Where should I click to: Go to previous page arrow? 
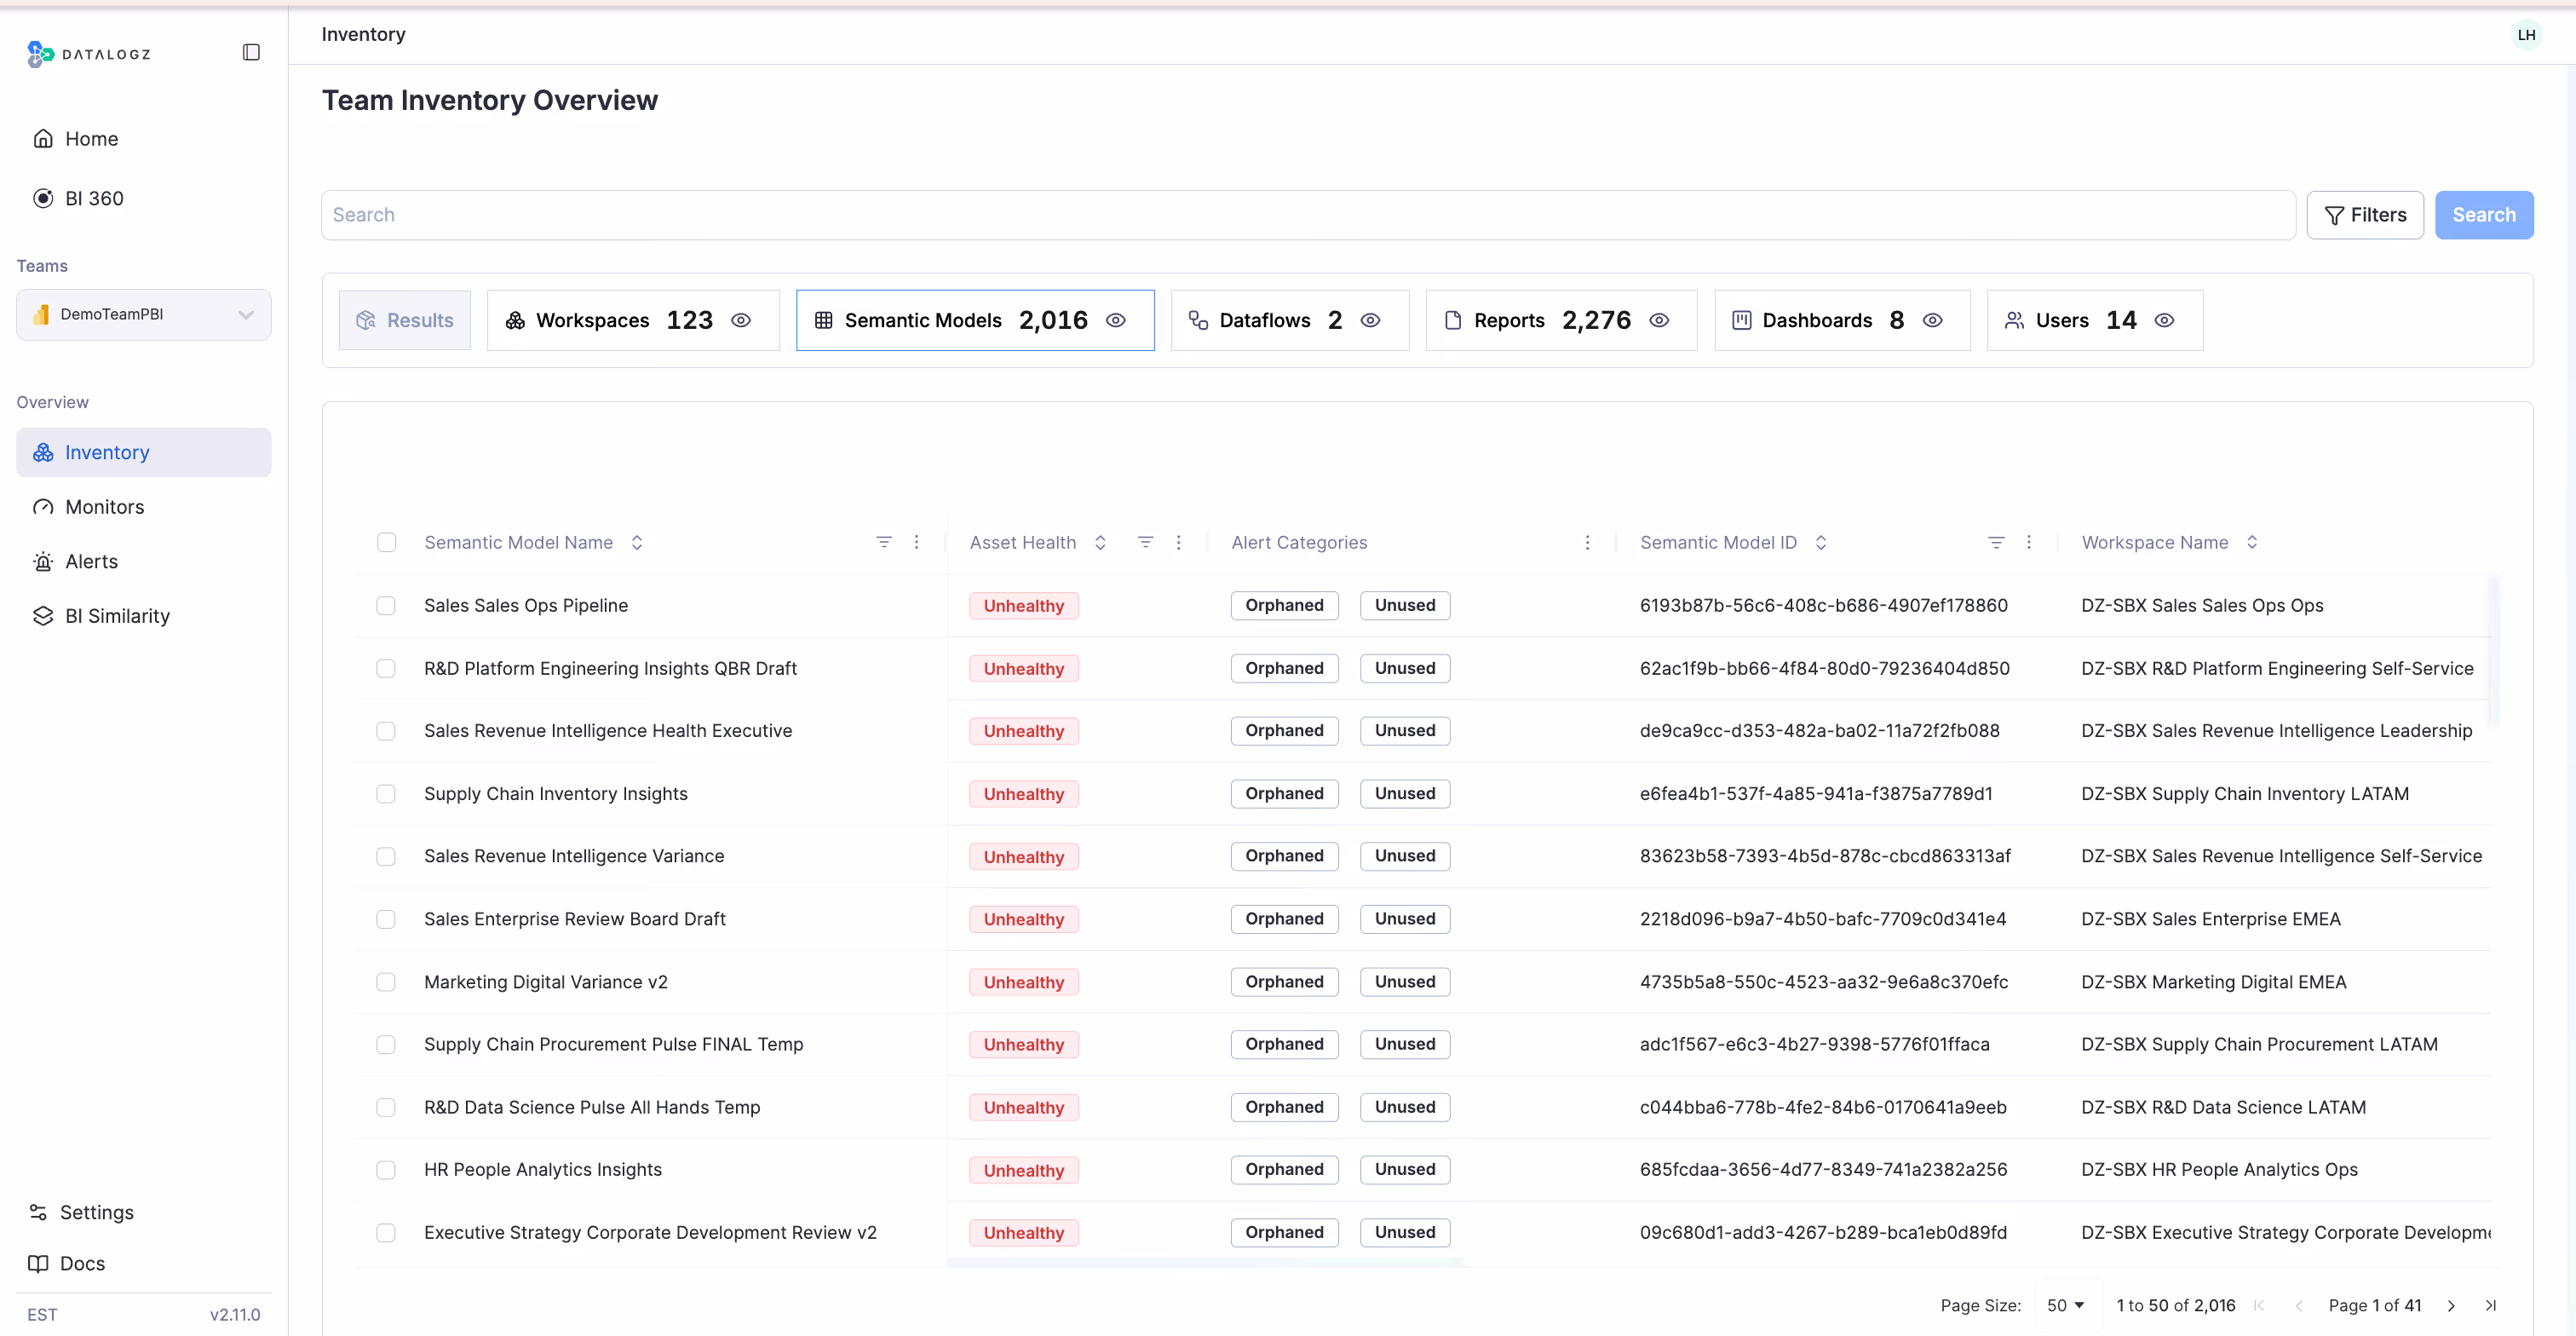(2298, 1305)
